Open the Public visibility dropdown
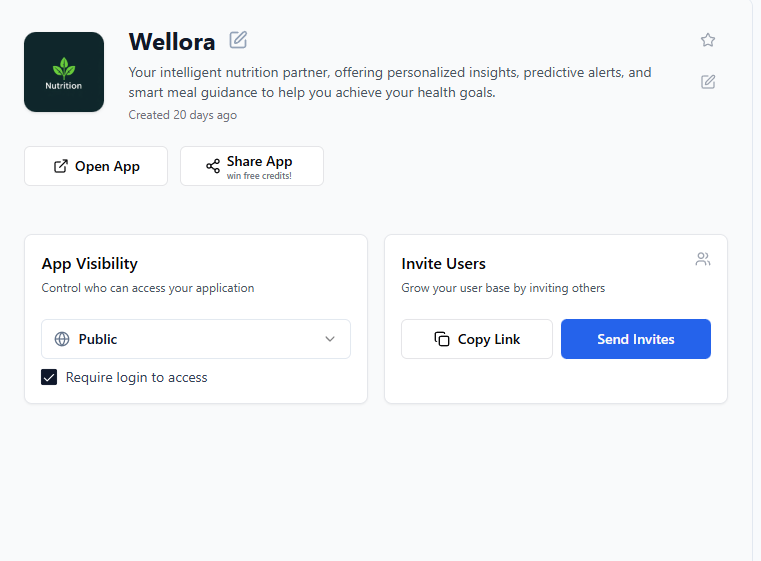Screen dimensions: 761x561 pyautogui.click(x=196, y=339)
